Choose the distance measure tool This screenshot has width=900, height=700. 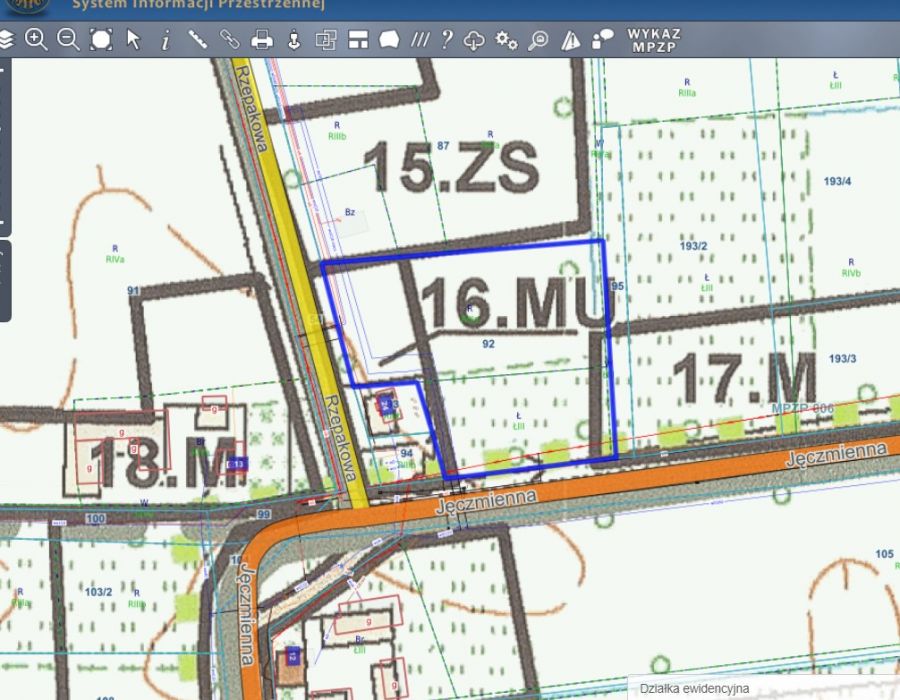(x=197, y=40)
